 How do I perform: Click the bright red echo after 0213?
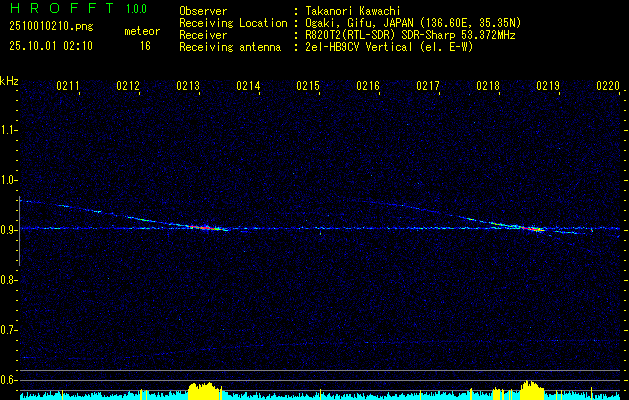203,227
